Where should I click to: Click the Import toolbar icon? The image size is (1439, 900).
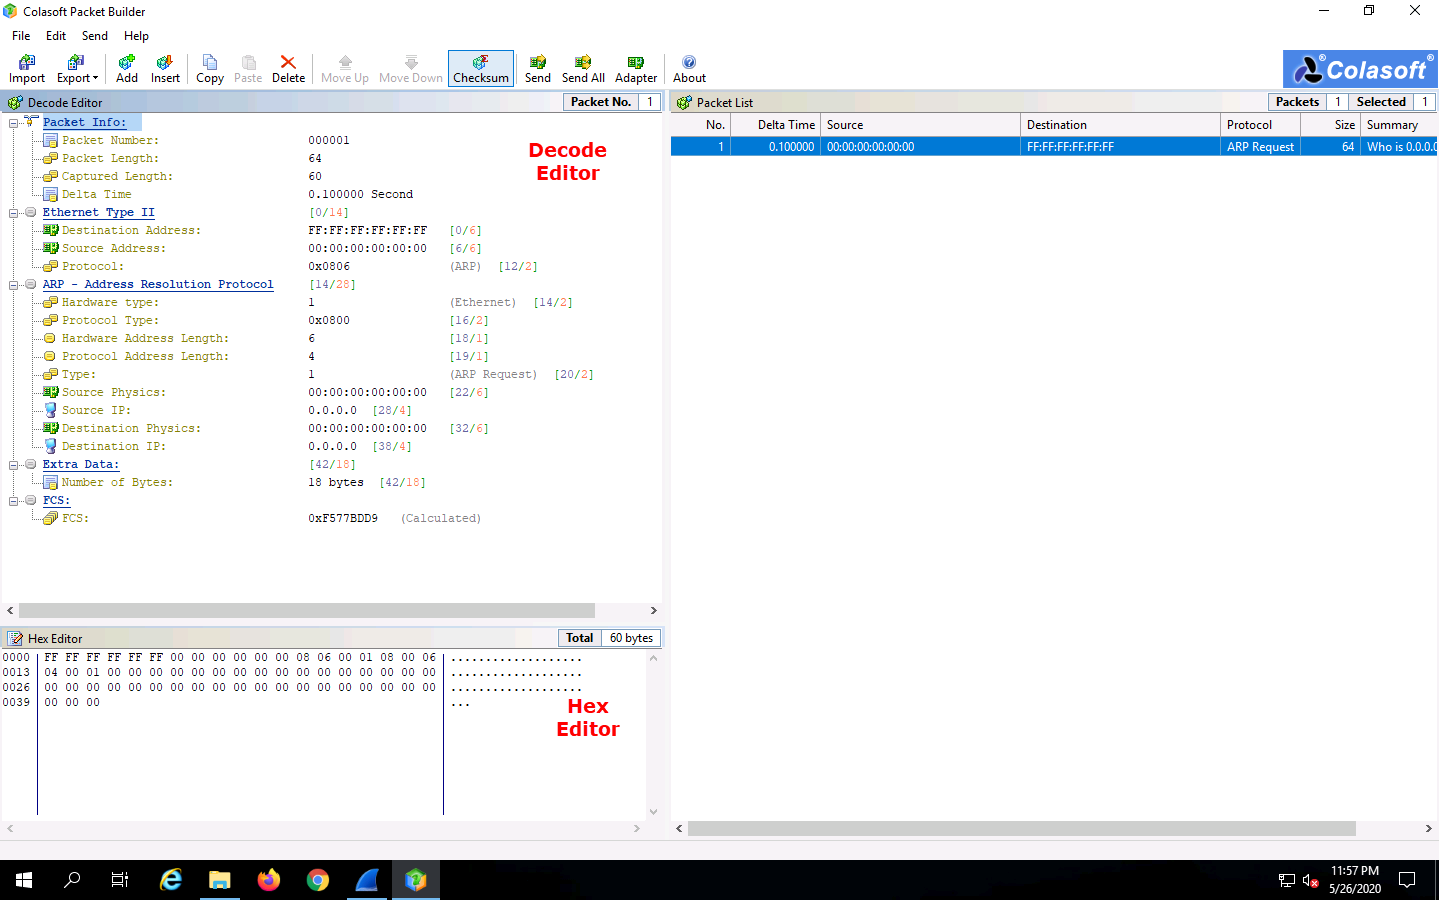pyautogui.click(x=27, y=69)
